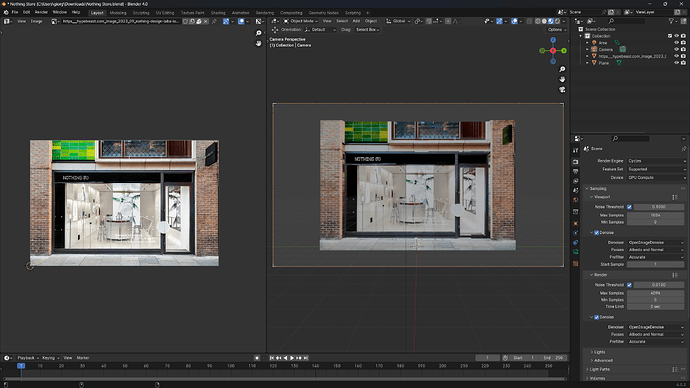Open the timeline Playback menu
The image size is (690, 388).
click(x=28, y=358)
